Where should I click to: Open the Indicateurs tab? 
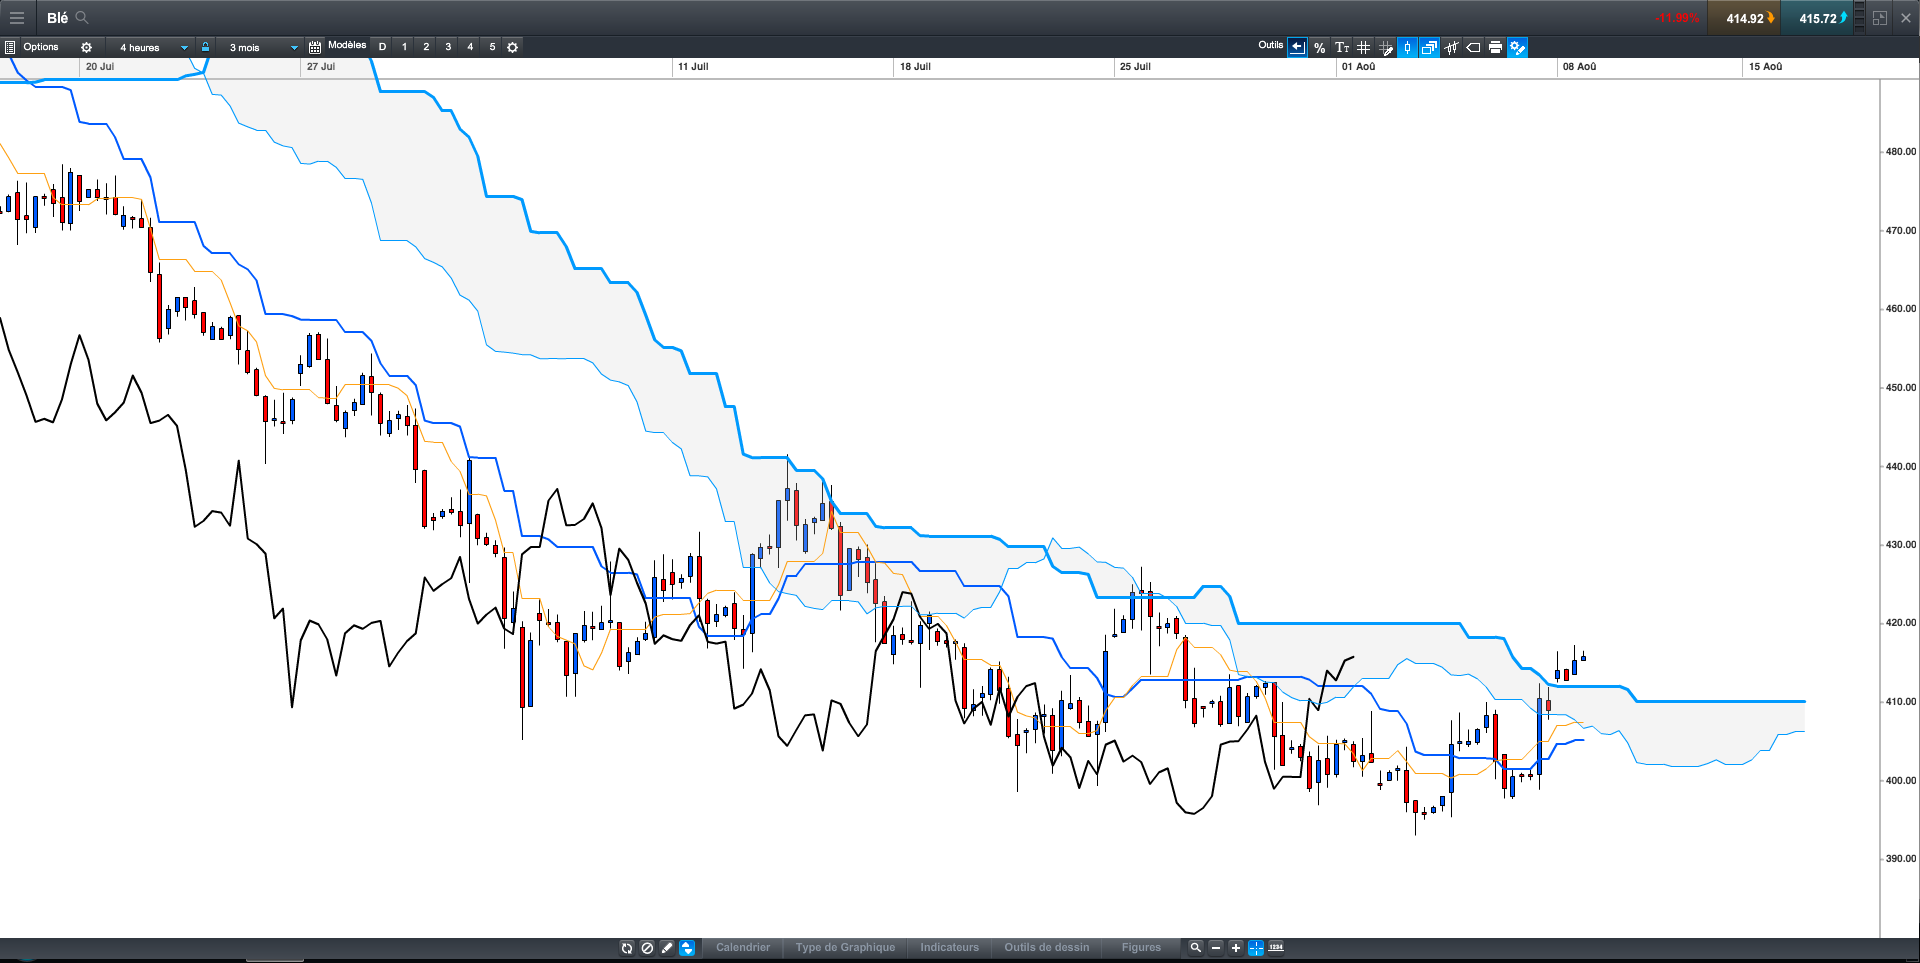pos(949,947)
